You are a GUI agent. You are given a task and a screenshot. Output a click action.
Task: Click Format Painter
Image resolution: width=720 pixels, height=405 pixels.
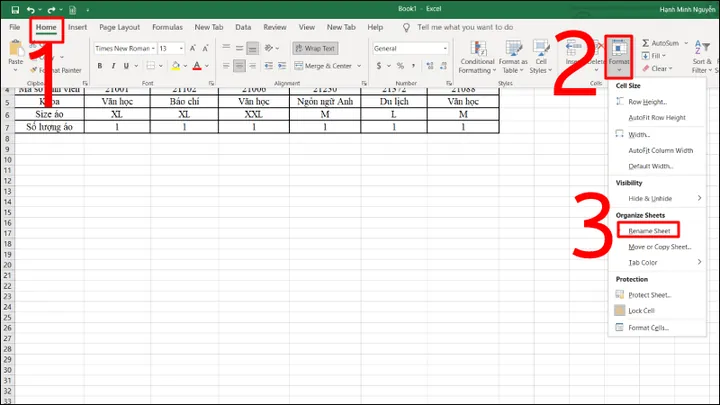56,70
